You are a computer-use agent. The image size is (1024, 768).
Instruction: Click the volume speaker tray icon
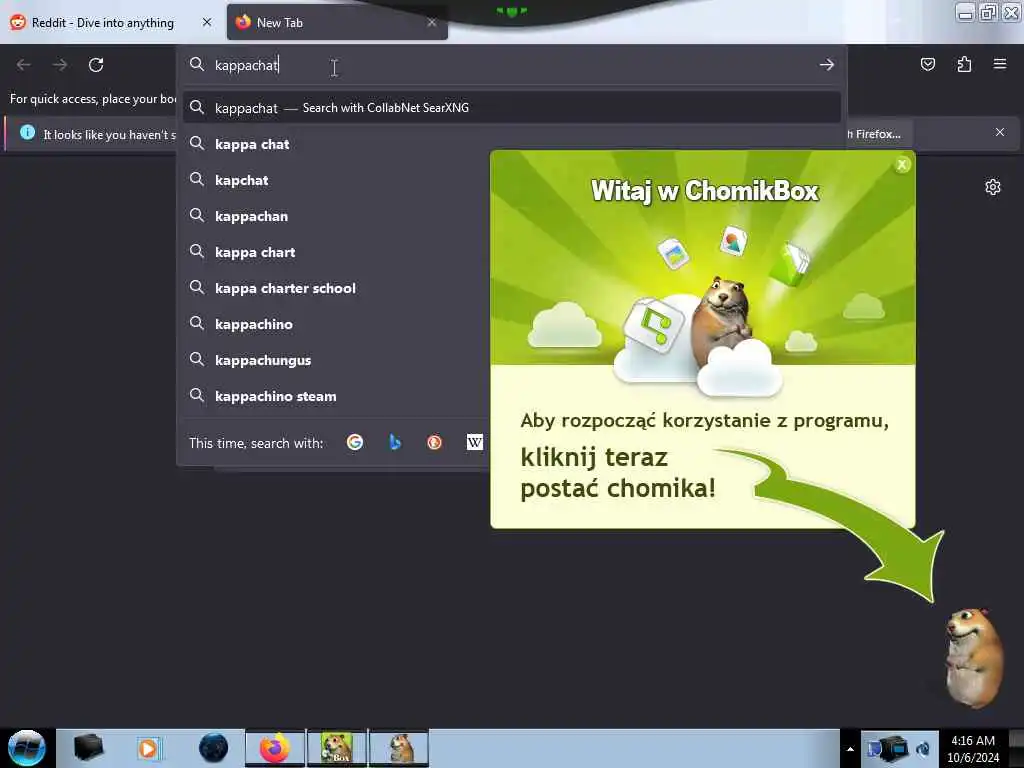[x=924, y=748]
